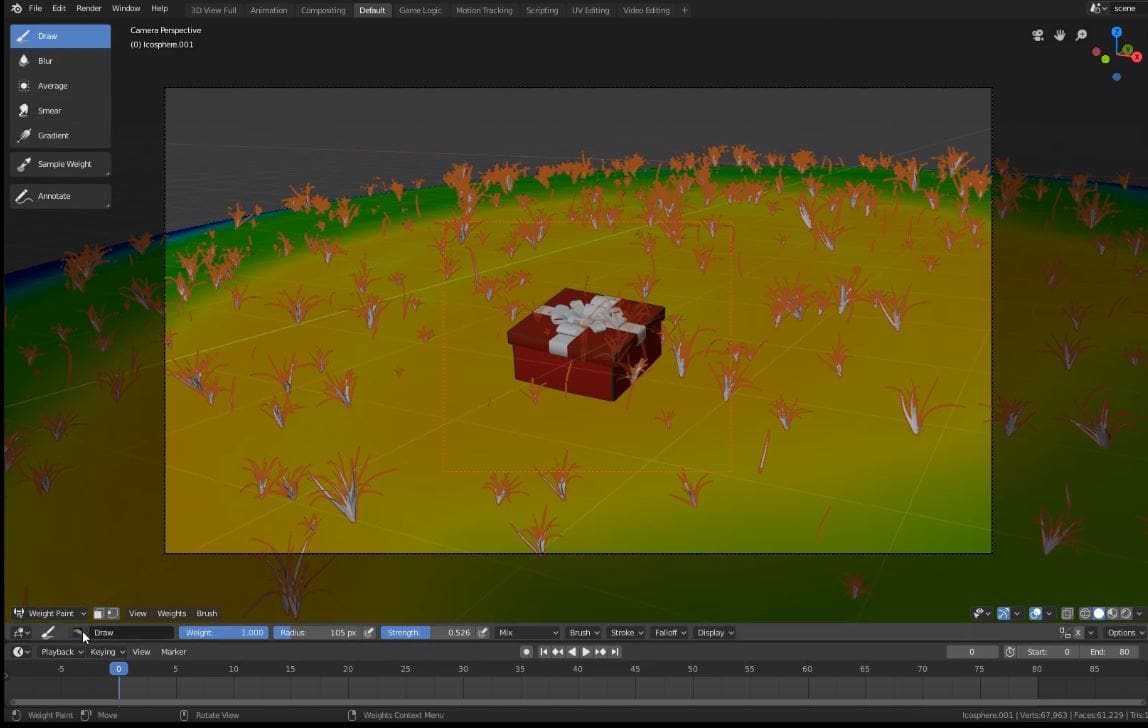Expand the Brush settings dropdown
Image resolution: width=1148 pixels, height=728 pixels.
pyautogui.click(x=584, y=633)
